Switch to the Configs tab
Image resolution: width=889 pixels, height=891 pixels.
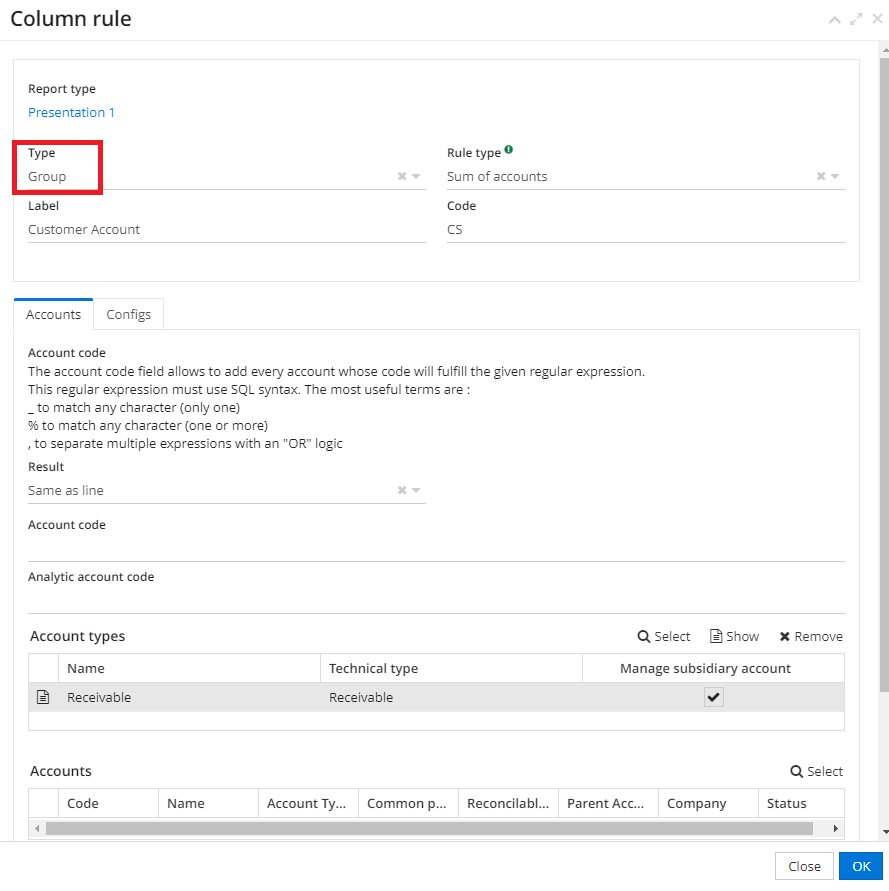128,314
